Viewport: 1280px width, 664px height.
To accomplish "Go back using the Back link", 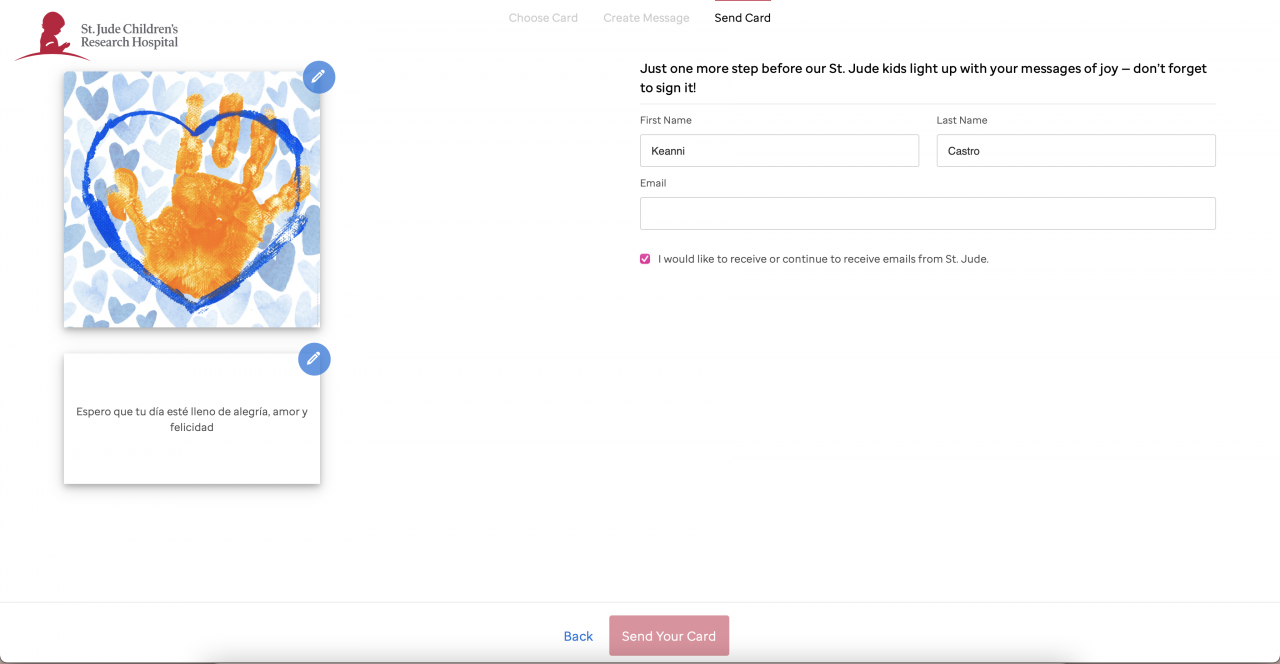I will [578, 636].
